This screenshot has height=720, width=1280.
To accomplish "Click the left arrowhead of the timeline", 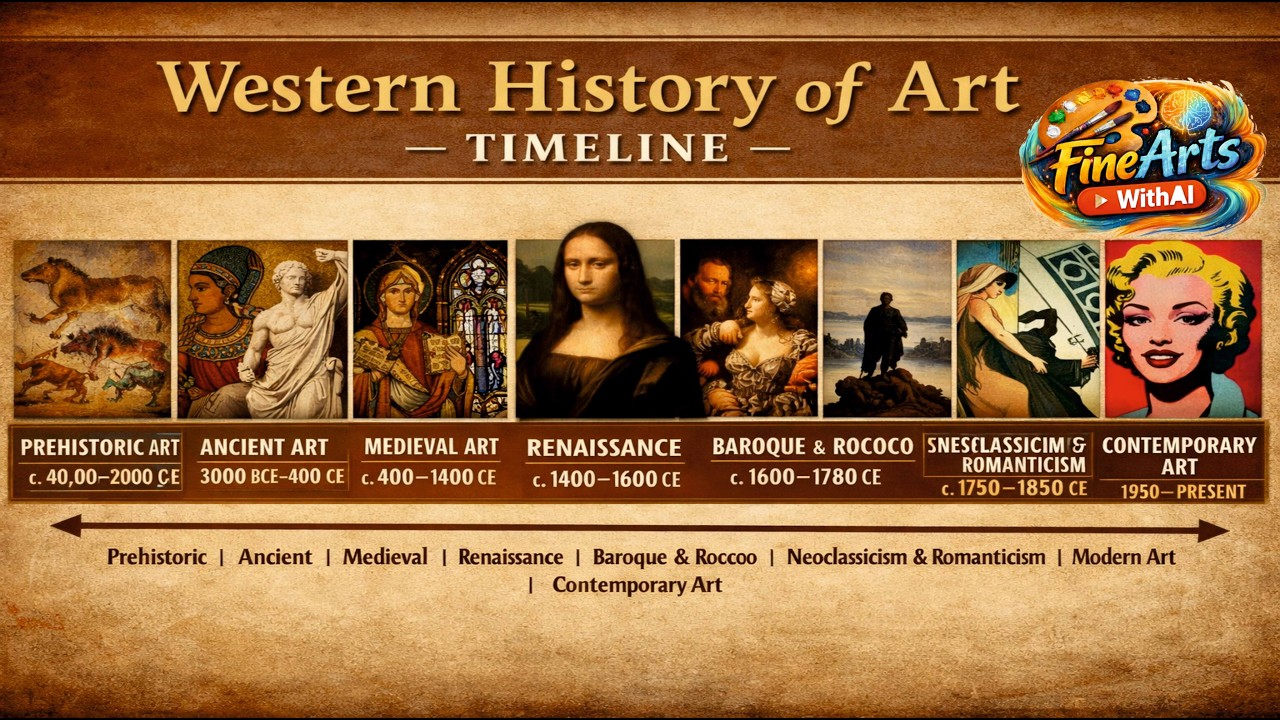I will [66, 526].
